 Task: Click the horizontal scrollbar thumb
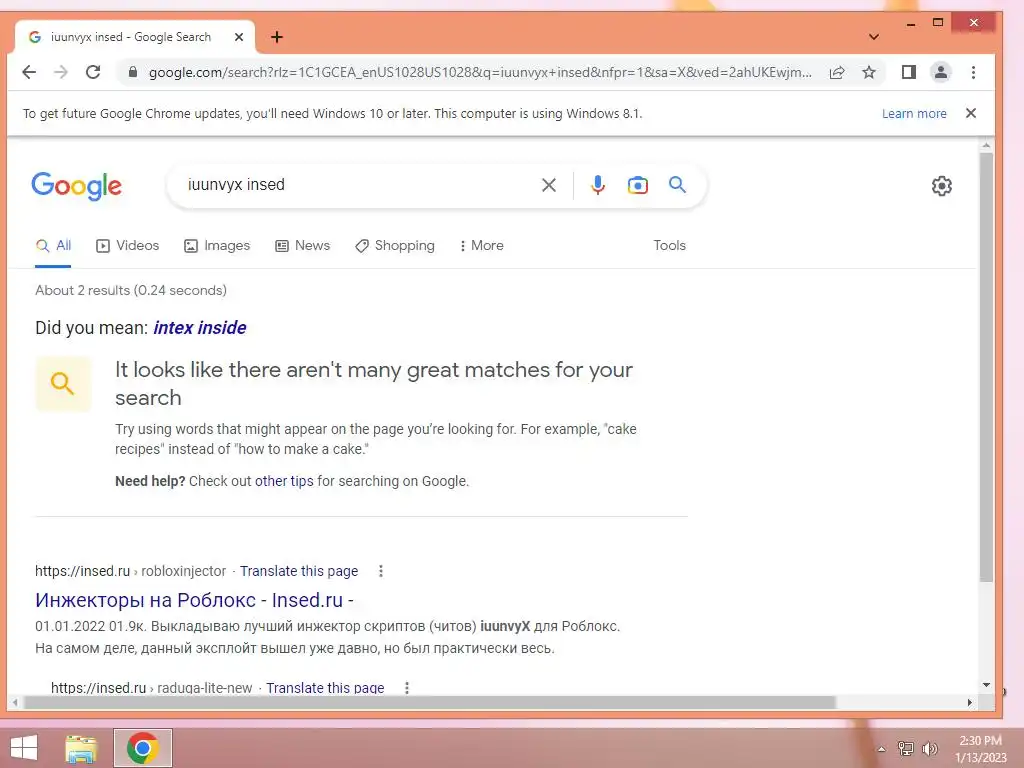(430, 703)
